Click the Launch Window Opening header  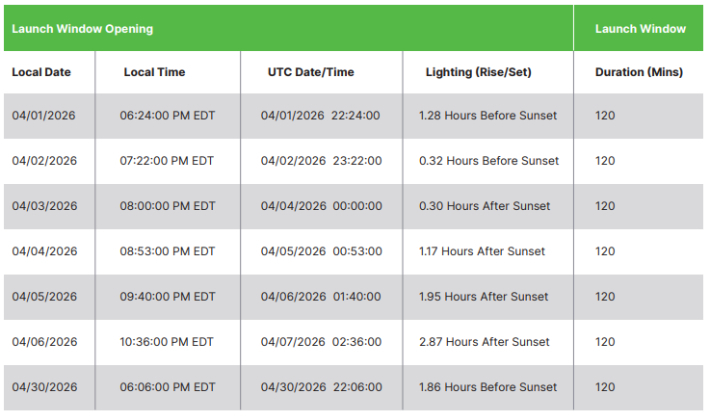[82, 29]
